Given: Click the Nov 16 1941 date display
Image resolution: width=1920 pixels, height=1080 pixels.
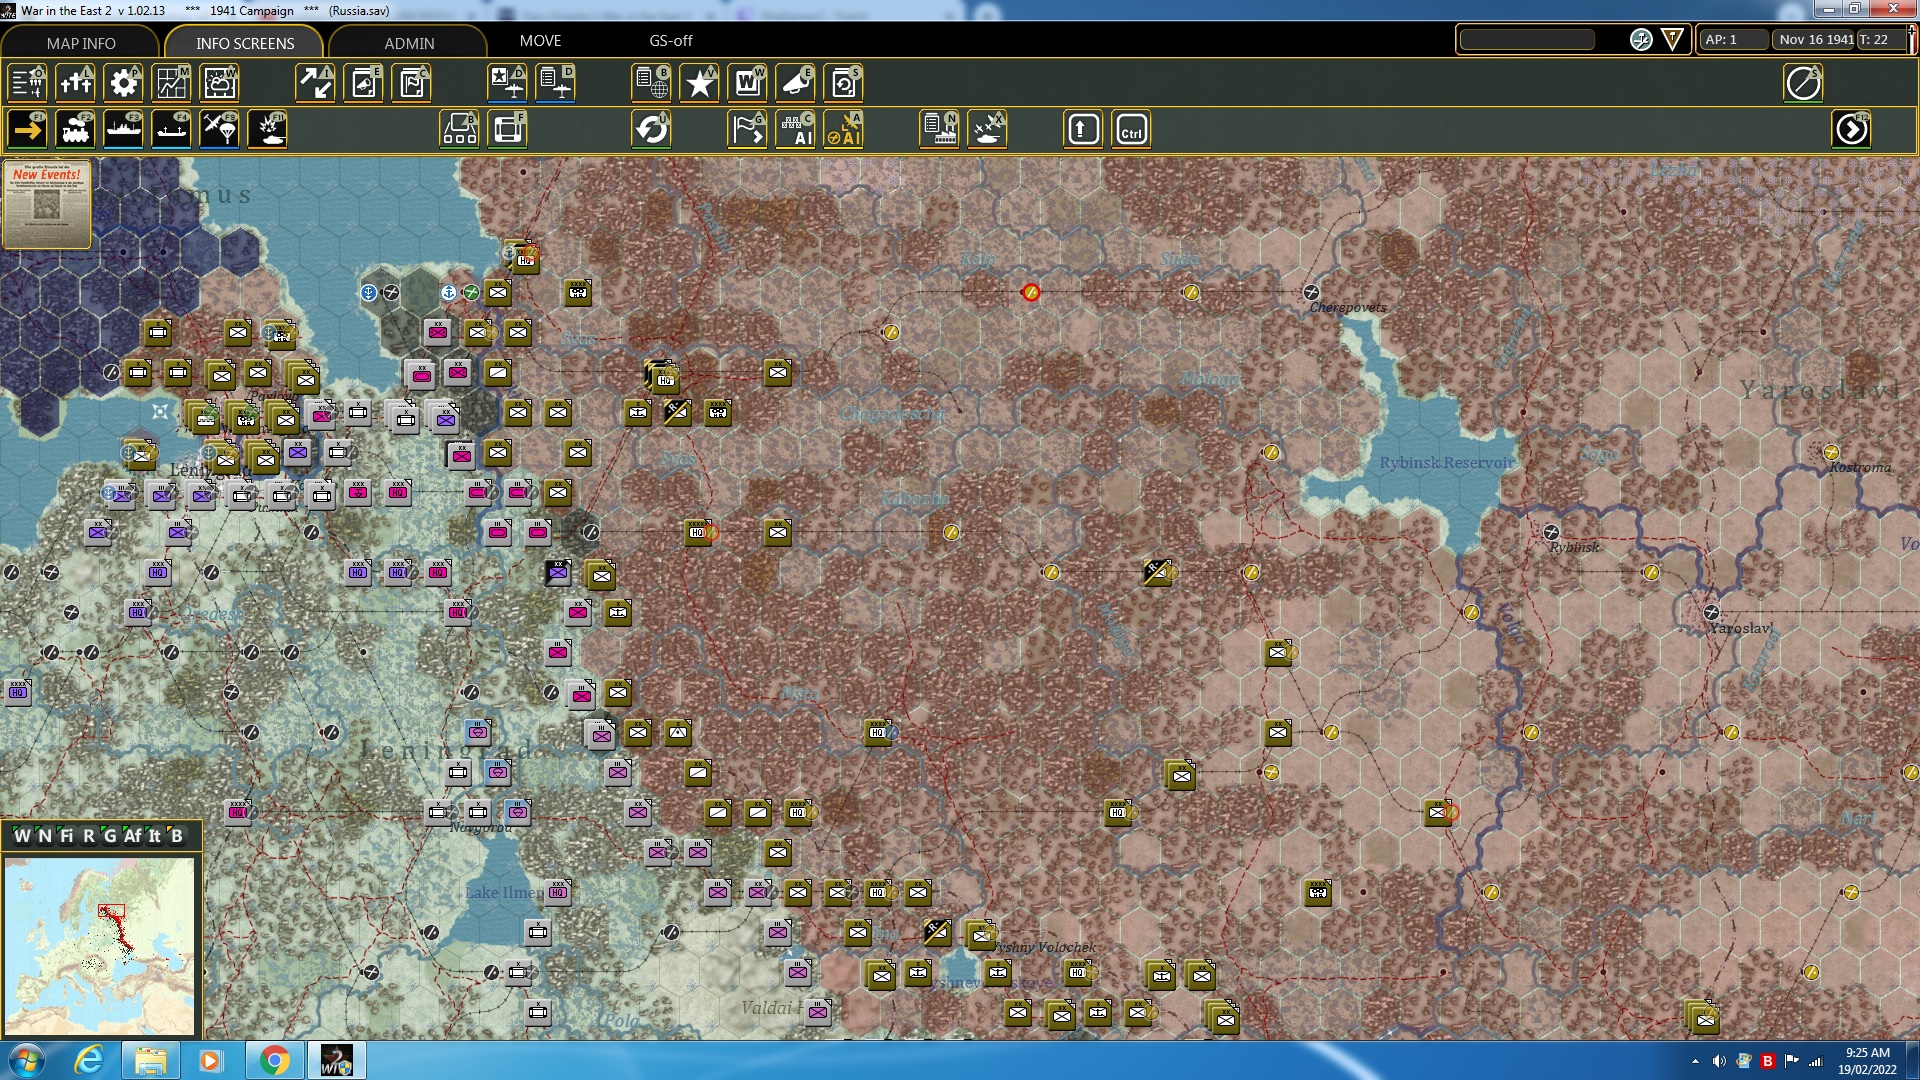Looking at the screenshot, I should 1815,40.
